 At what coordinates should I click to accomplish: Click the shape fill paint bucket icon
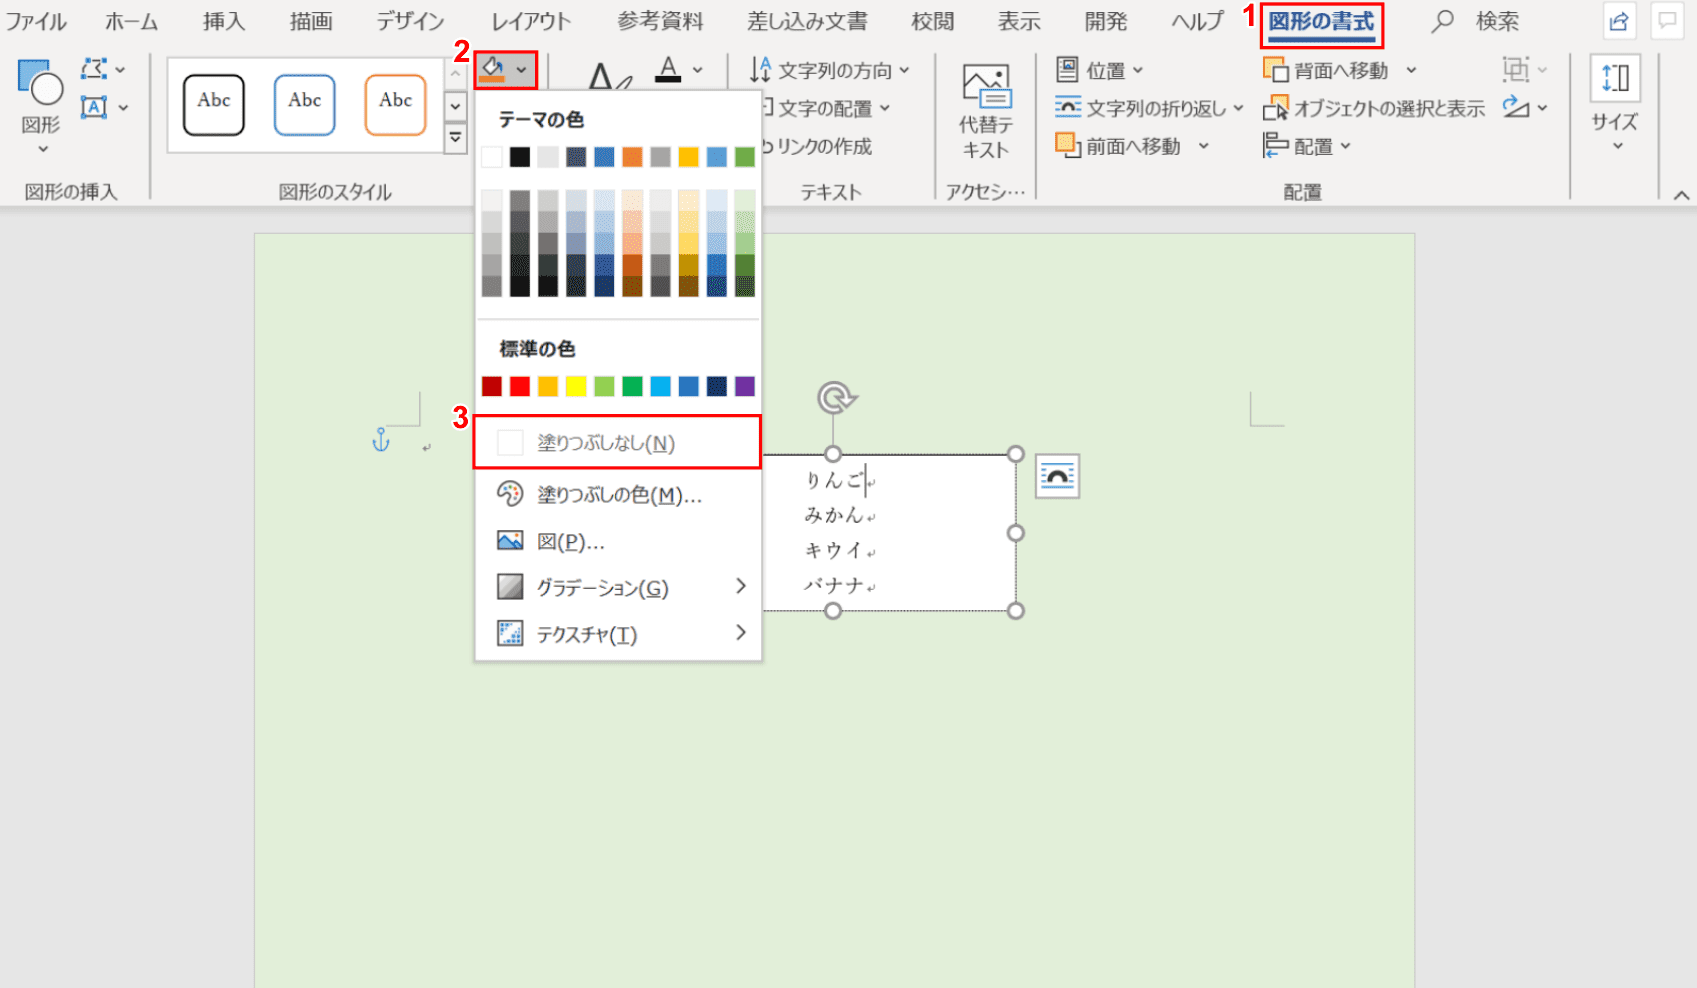tap(492, 69)
